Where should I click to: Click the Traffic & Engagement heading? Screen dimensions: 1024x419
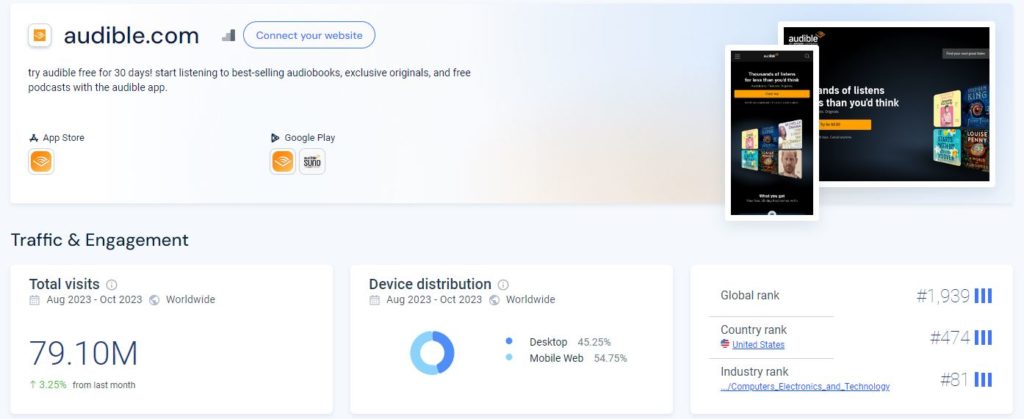(x=100, y=240)
